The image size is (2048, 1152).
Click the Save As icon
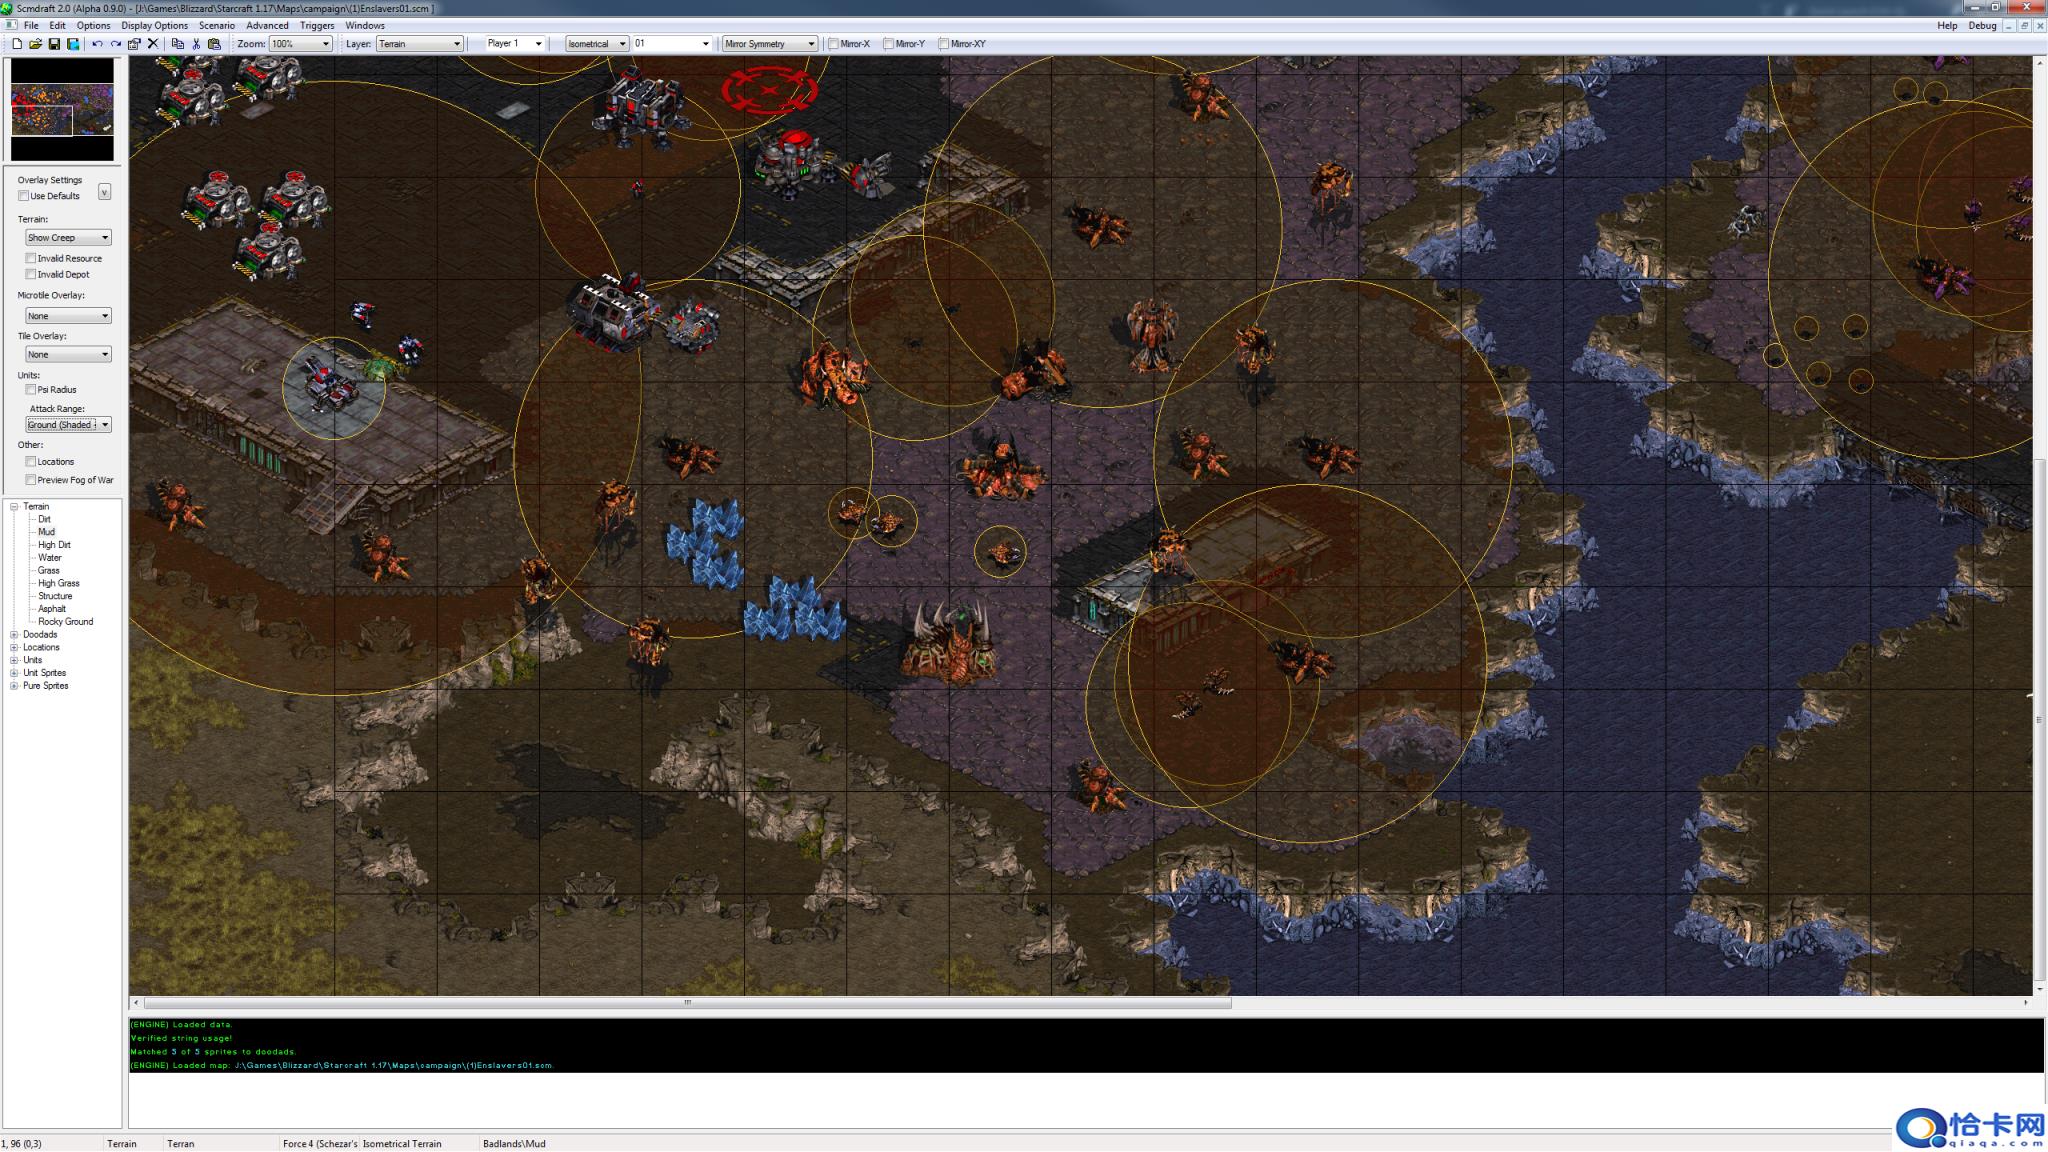[x=73, y=44]
